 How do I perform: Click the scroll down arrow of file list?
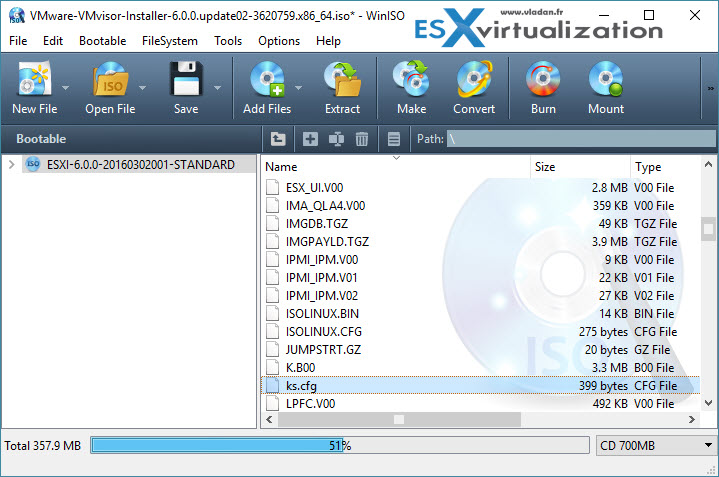(708, 403)
